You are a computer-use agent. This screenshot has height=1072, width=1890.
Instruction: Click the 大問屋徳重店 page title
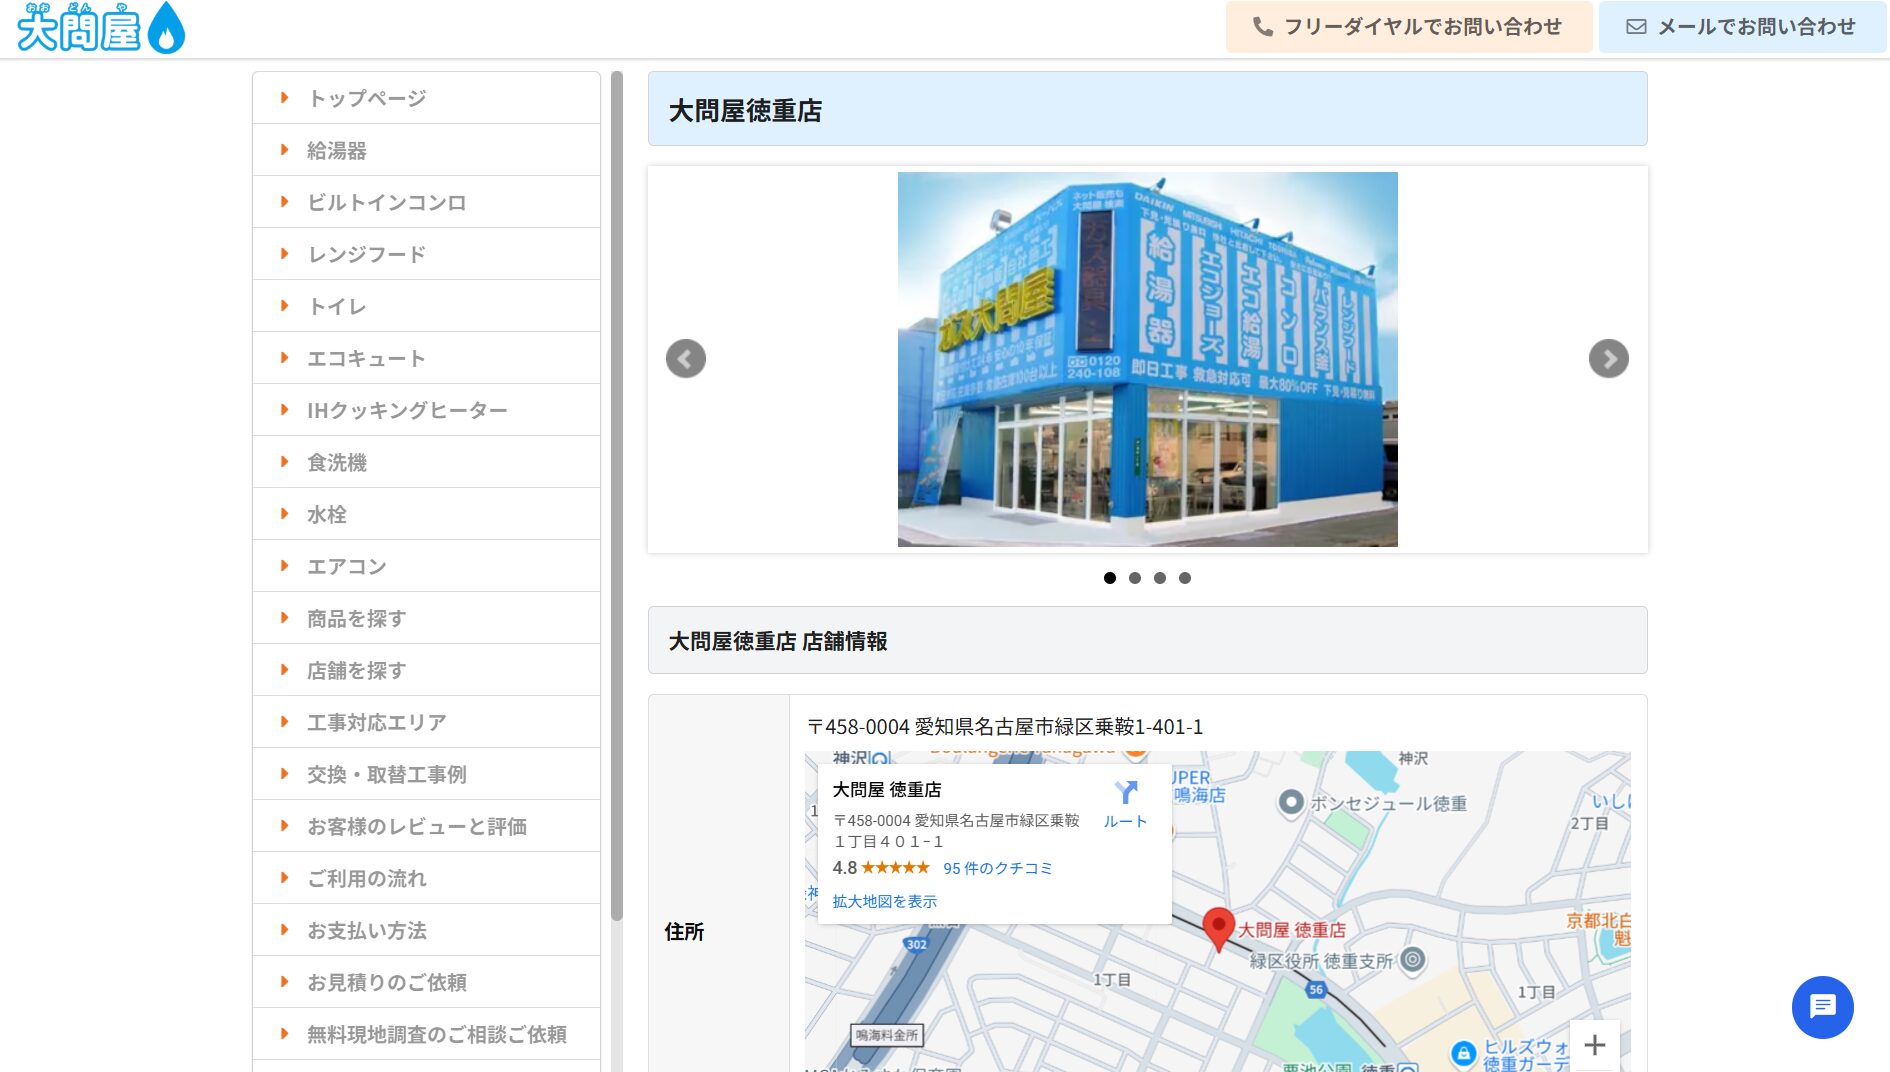tap(745, 110)
